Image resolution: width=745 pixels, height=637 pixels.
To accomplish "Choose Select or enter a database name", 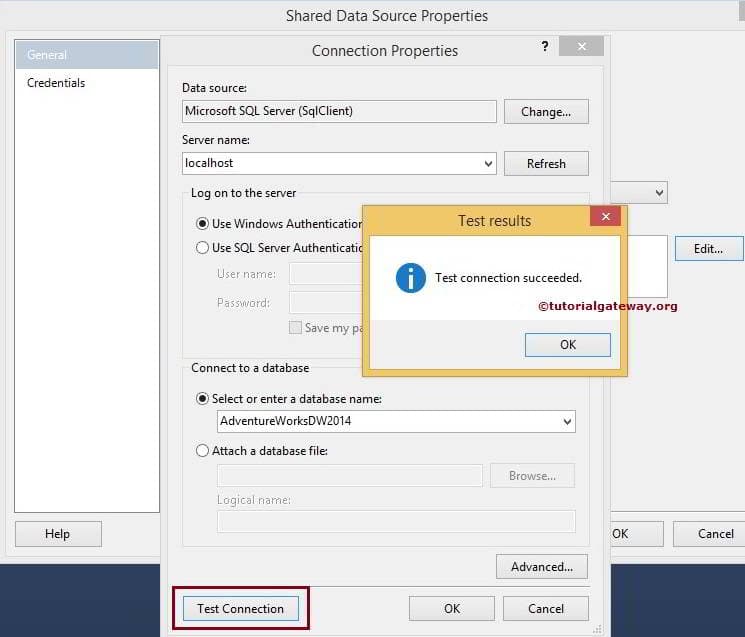I will pos(202,399).
